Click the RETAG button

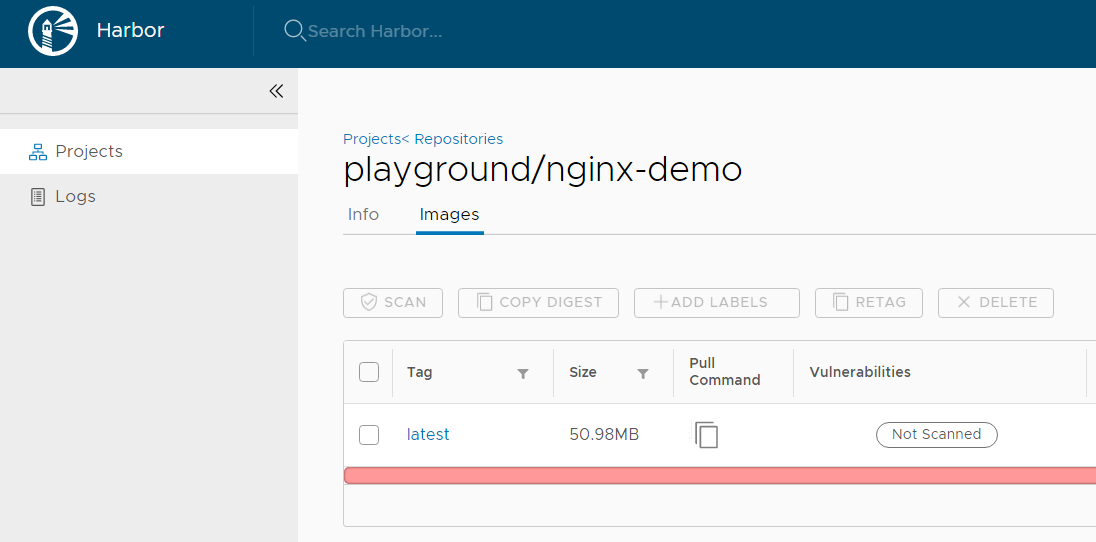click(869, 303)
